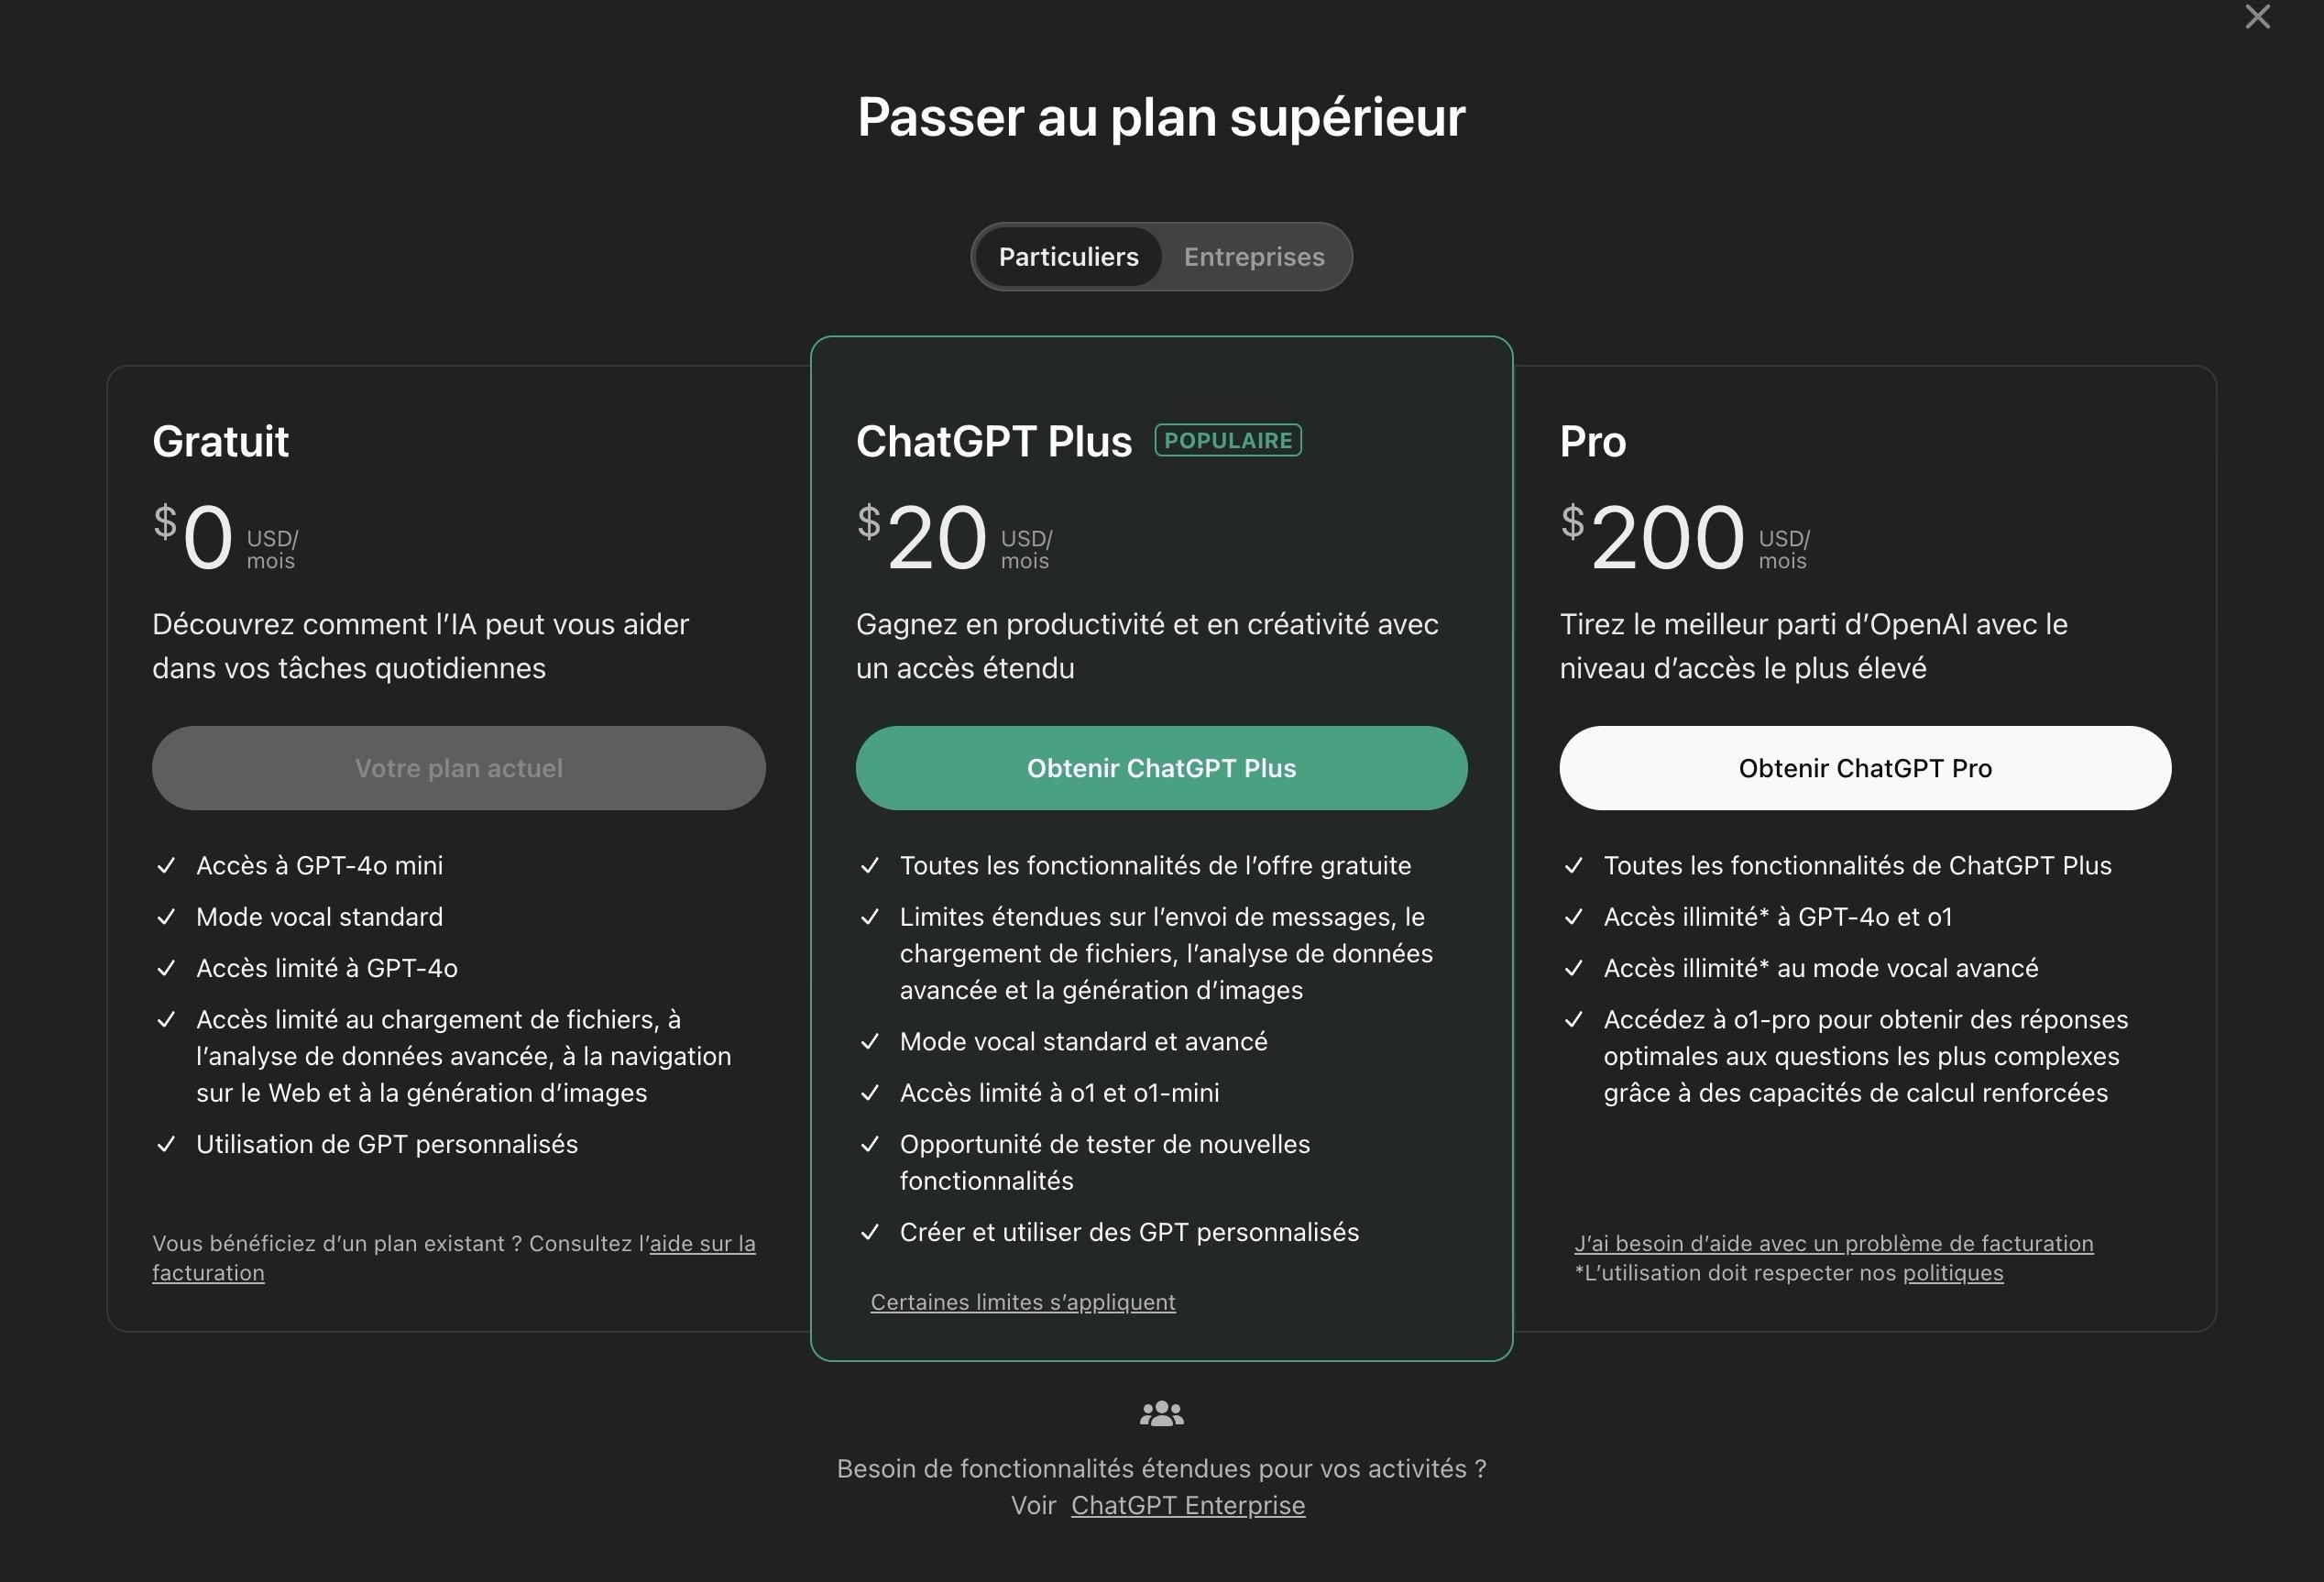Click the checkmark beside 'Créer et utiliser des GPT personnalisés'
This screenshot has width=2324, height=1582.
871,1232
